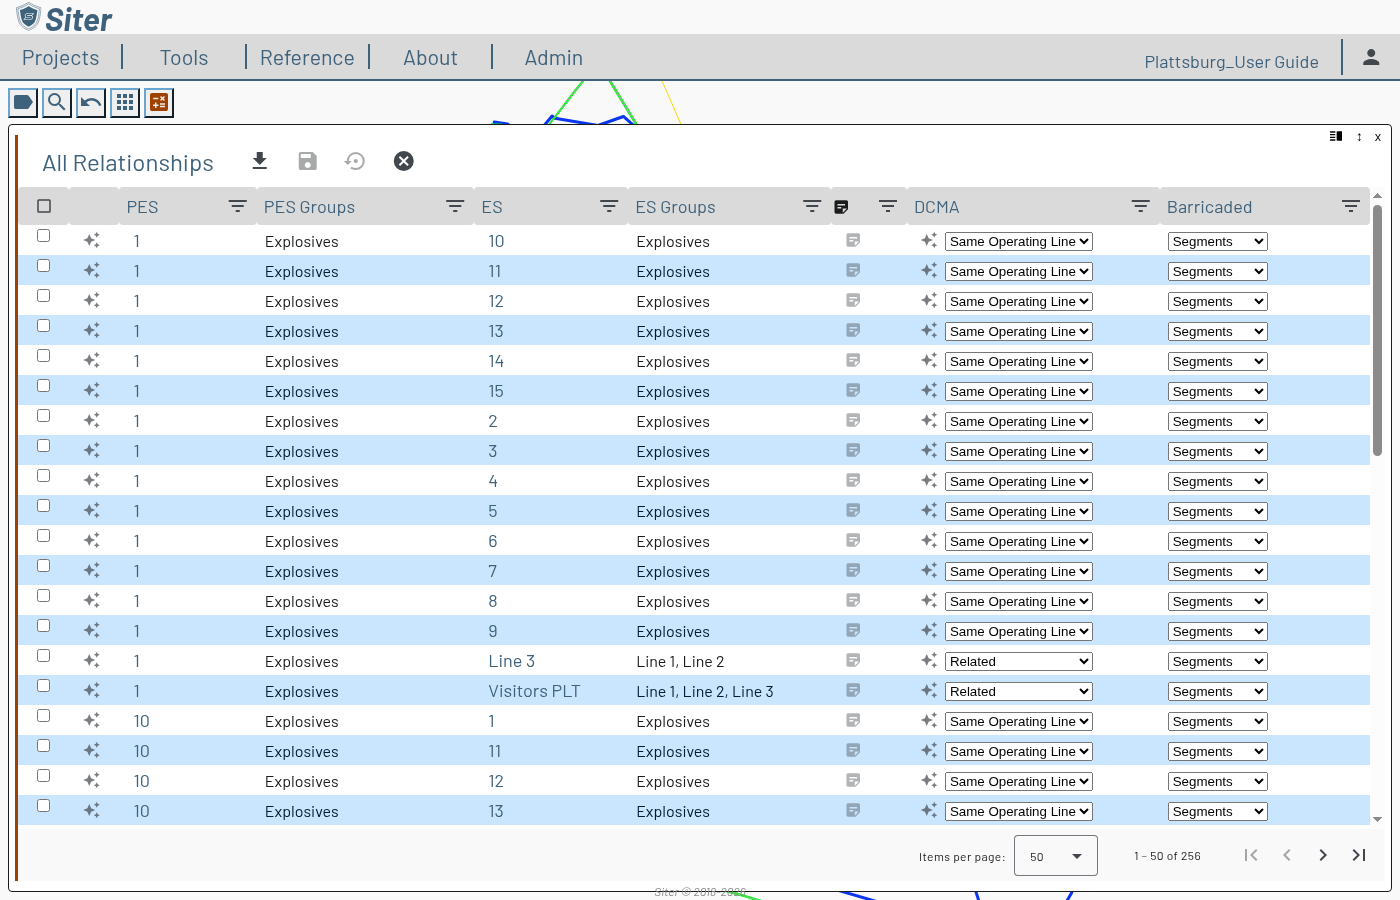Viewport: 1400px width, 900px height.
Task: Open the magnifier search tool
Action: pos(57,102)
